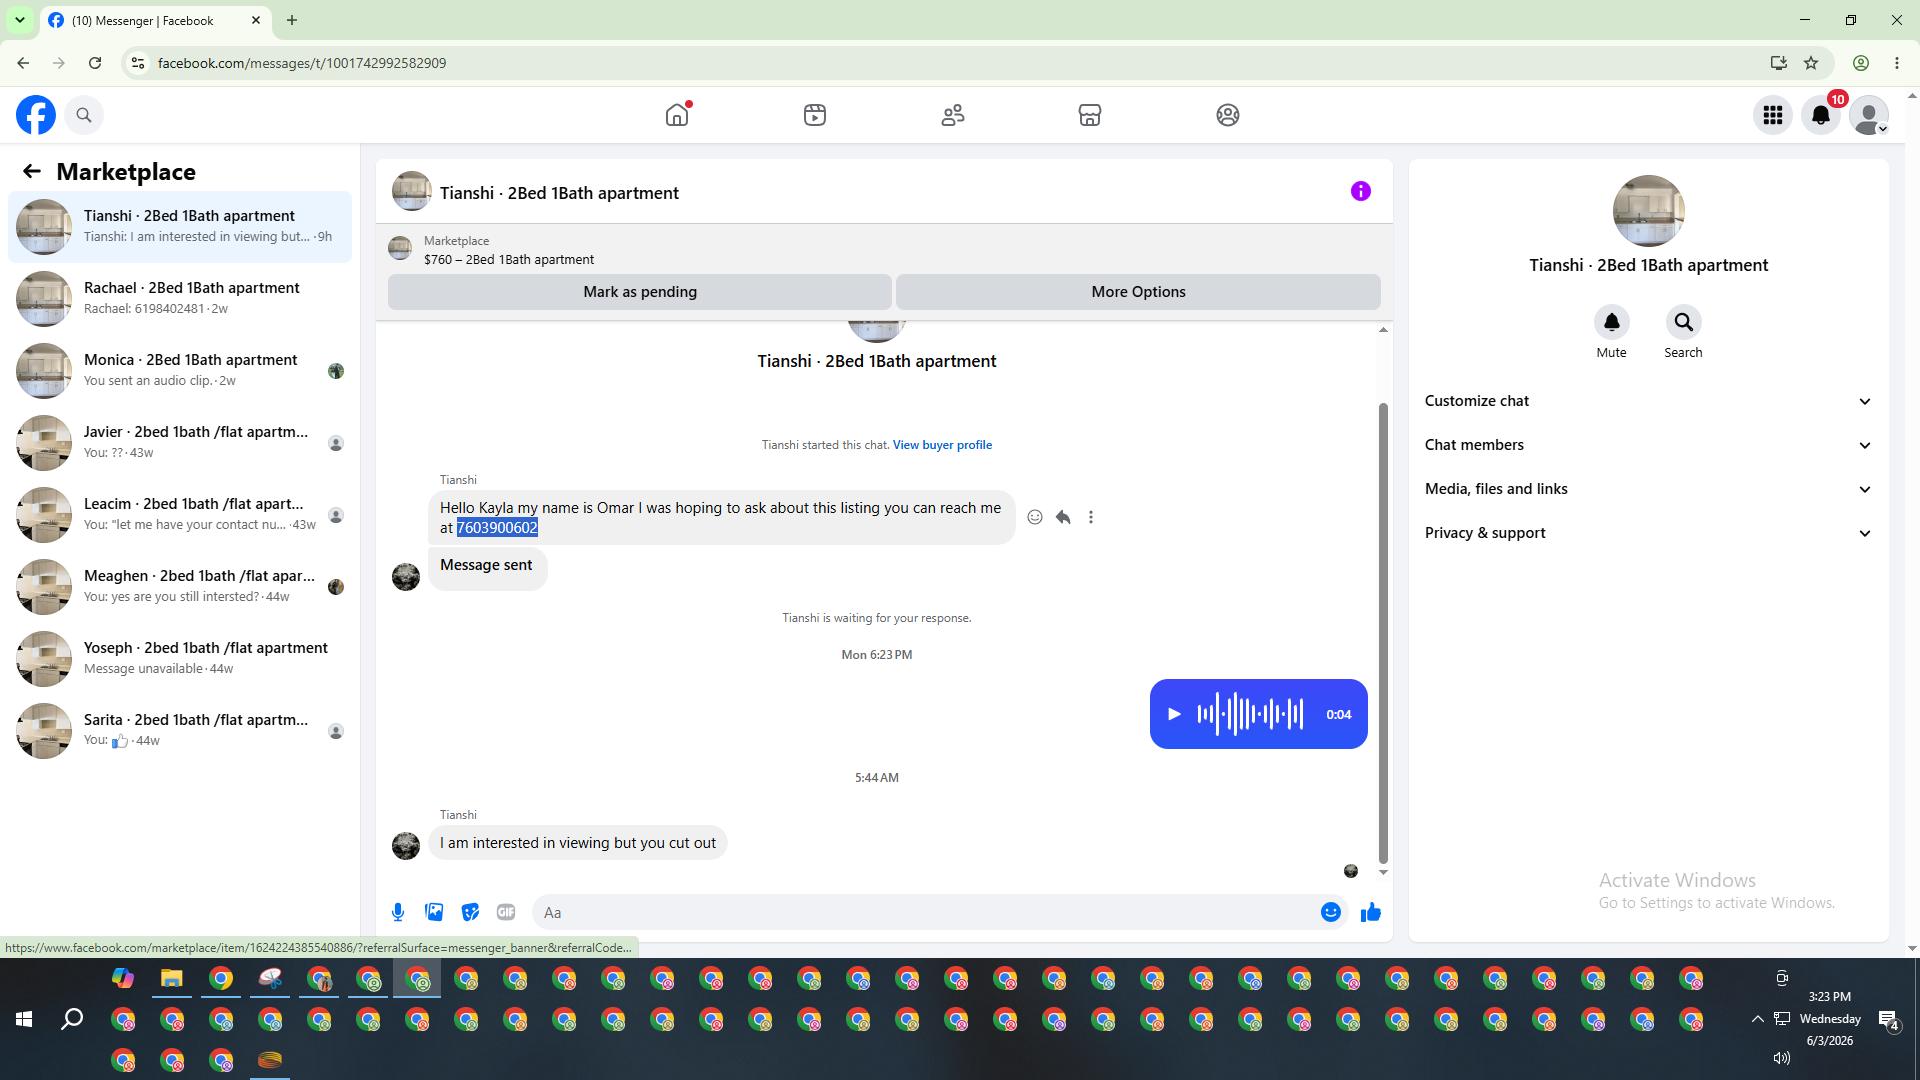The height and width of the screenshot is (1080, 1920).
Task: Click the audio clip waveform
Action: (x=1251, y=714)
